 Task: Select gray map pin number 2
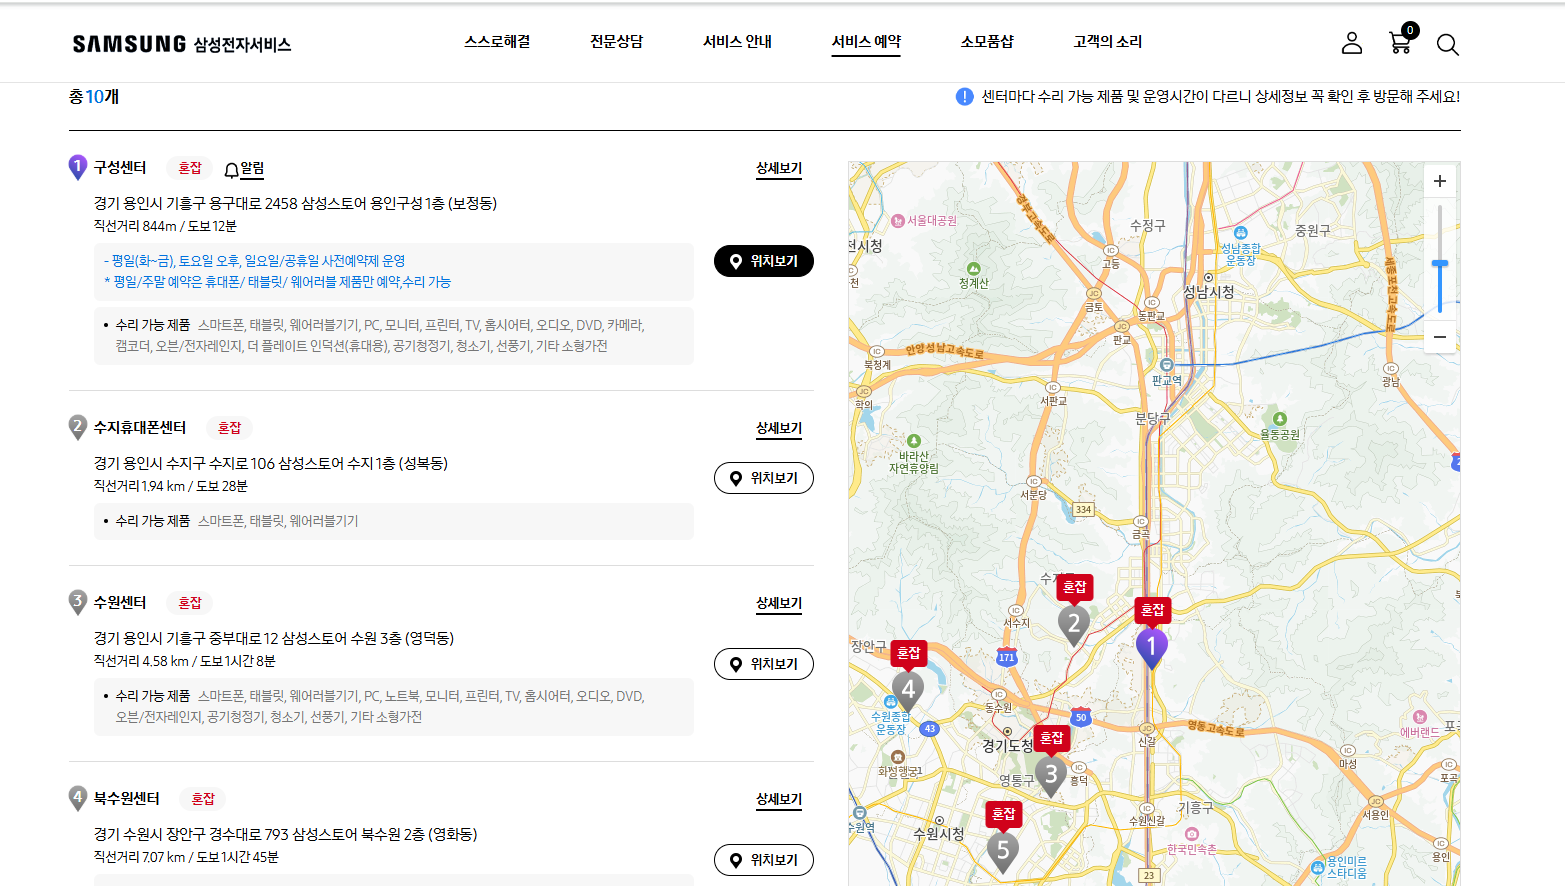[1073, 625]
